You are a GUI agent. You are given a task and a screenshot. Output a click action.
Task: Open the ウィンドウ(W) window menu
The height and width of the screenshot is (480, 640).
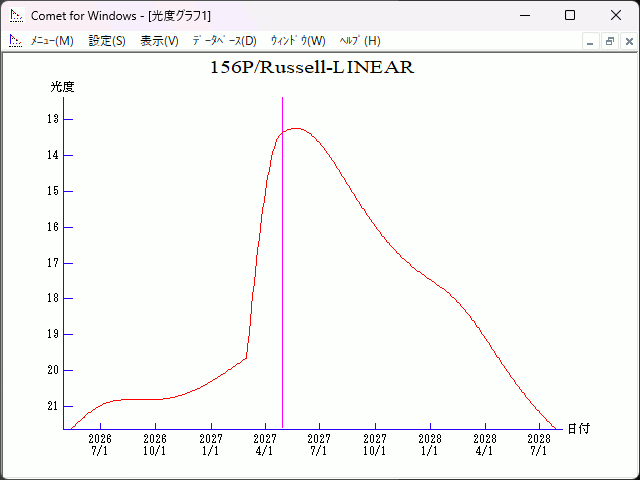298,41
